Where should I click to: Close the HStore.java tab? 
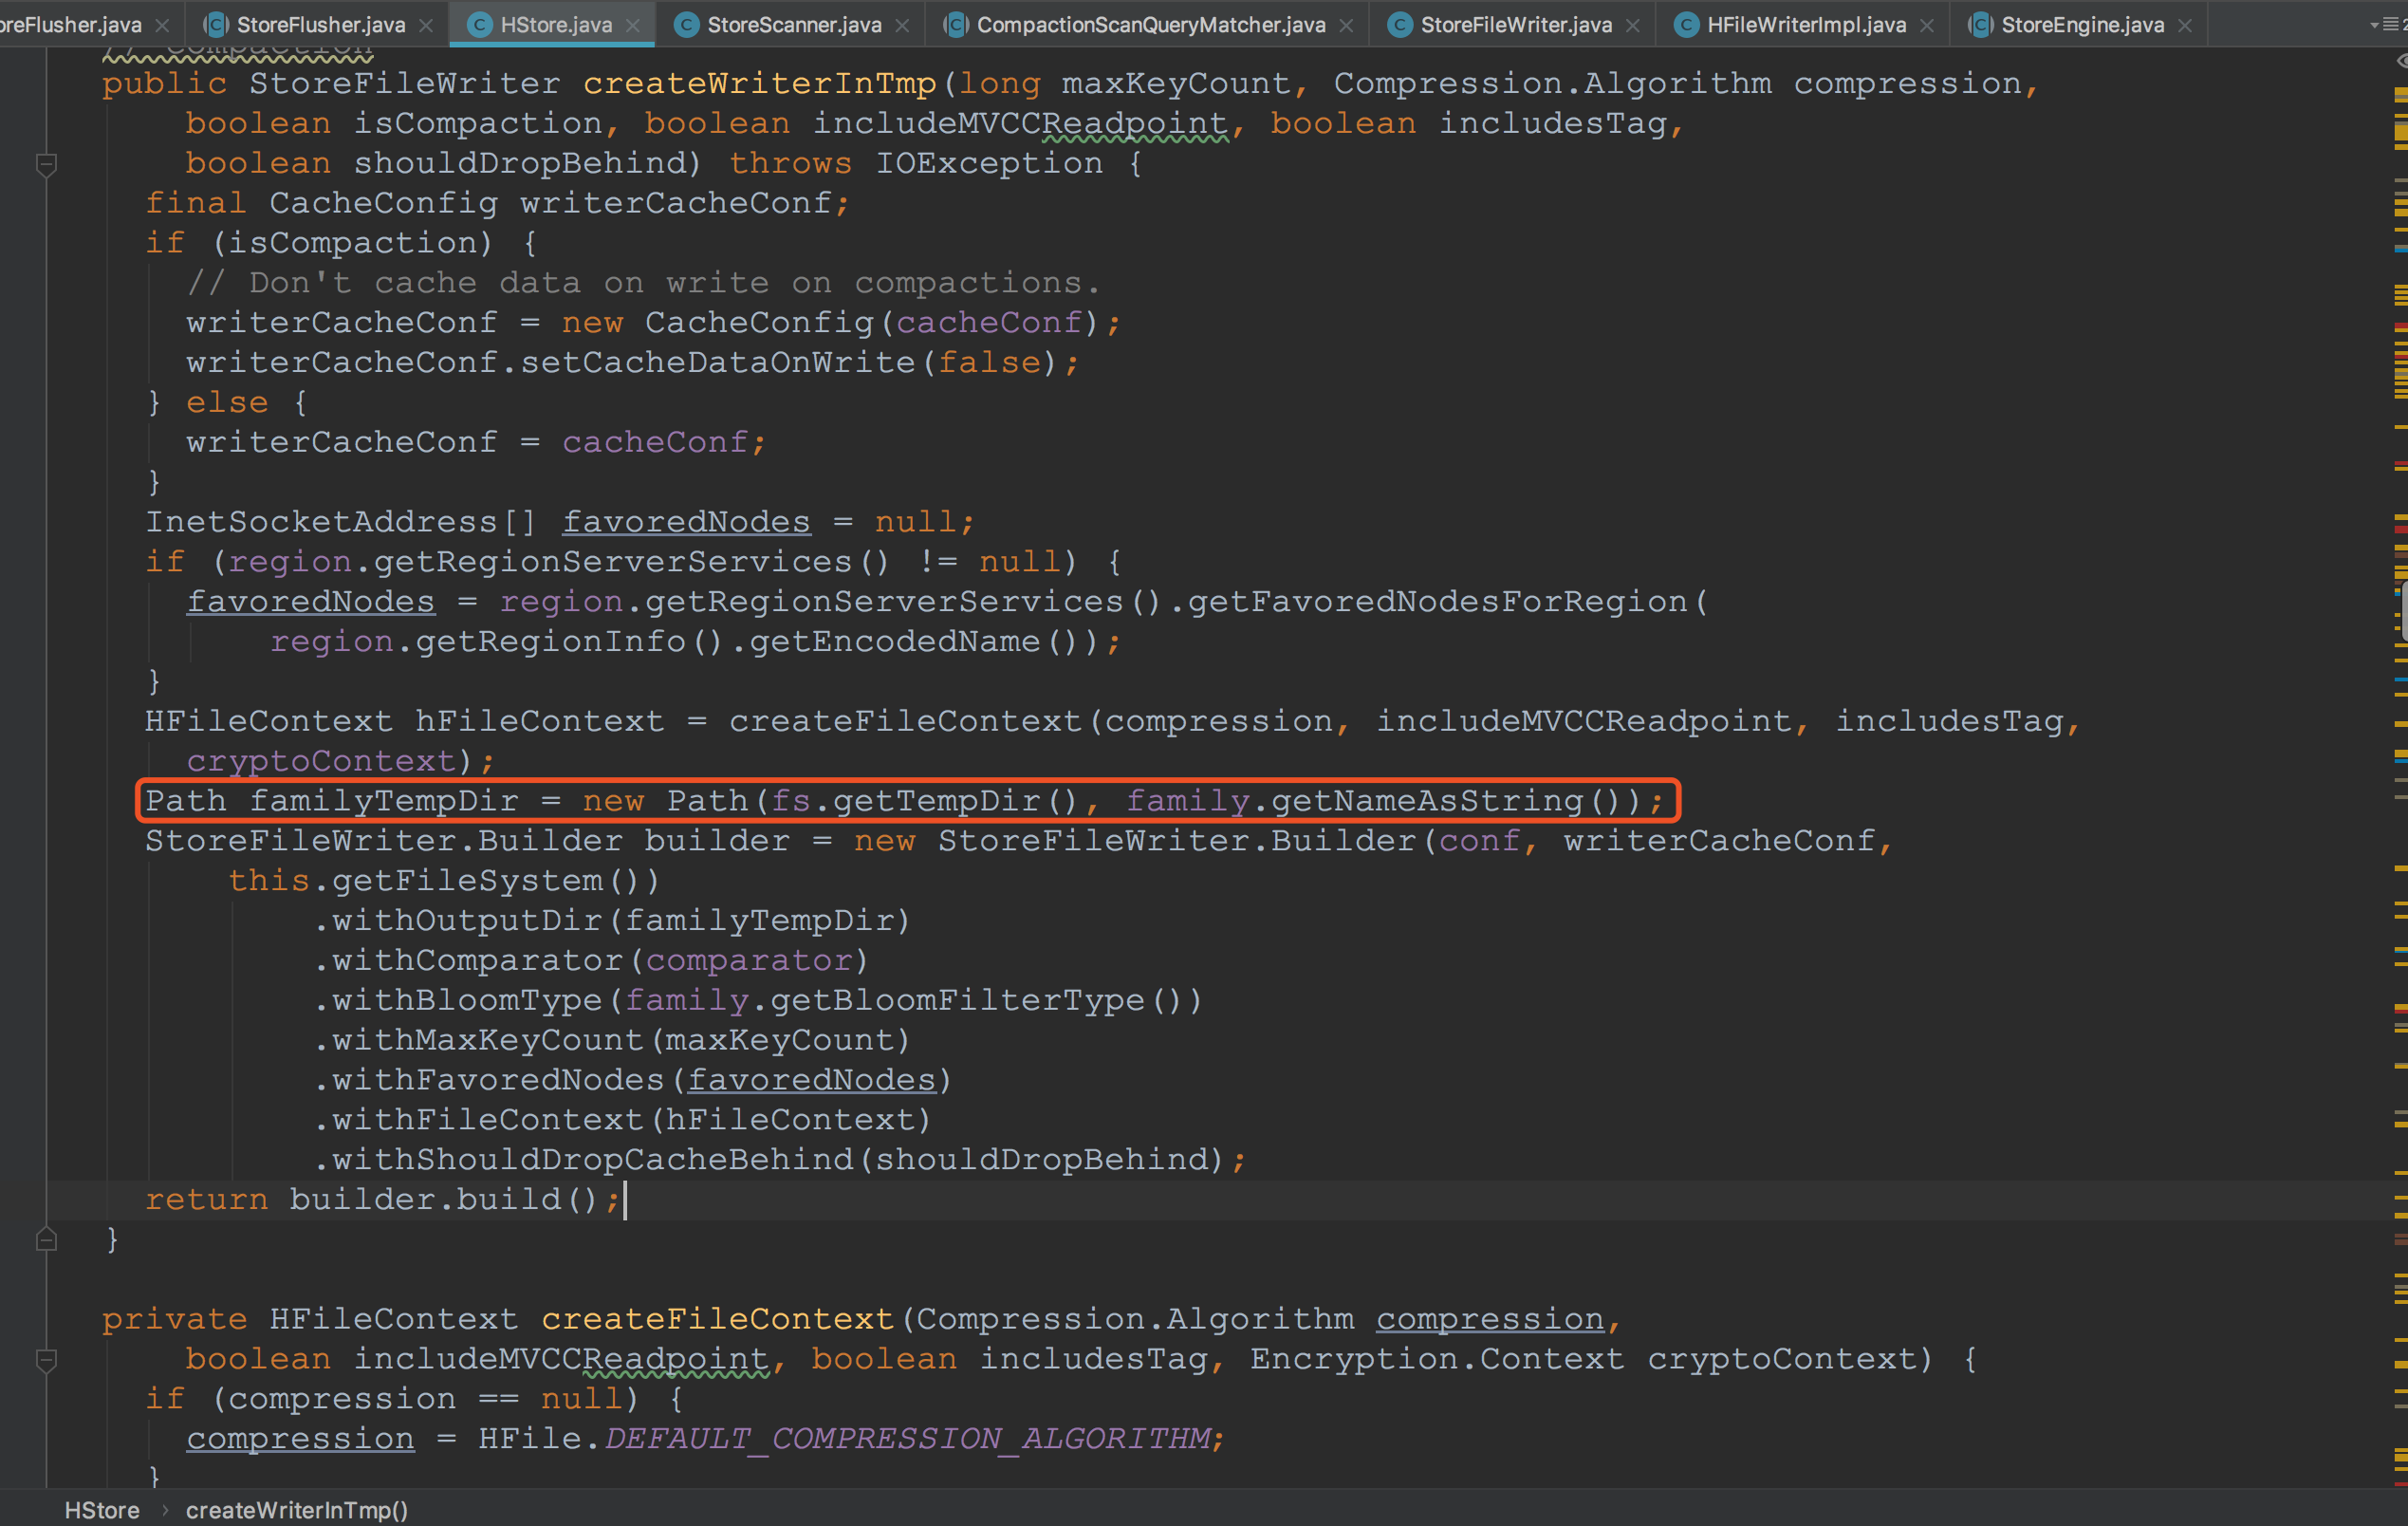pyautogui.click(x=632, y=25)
